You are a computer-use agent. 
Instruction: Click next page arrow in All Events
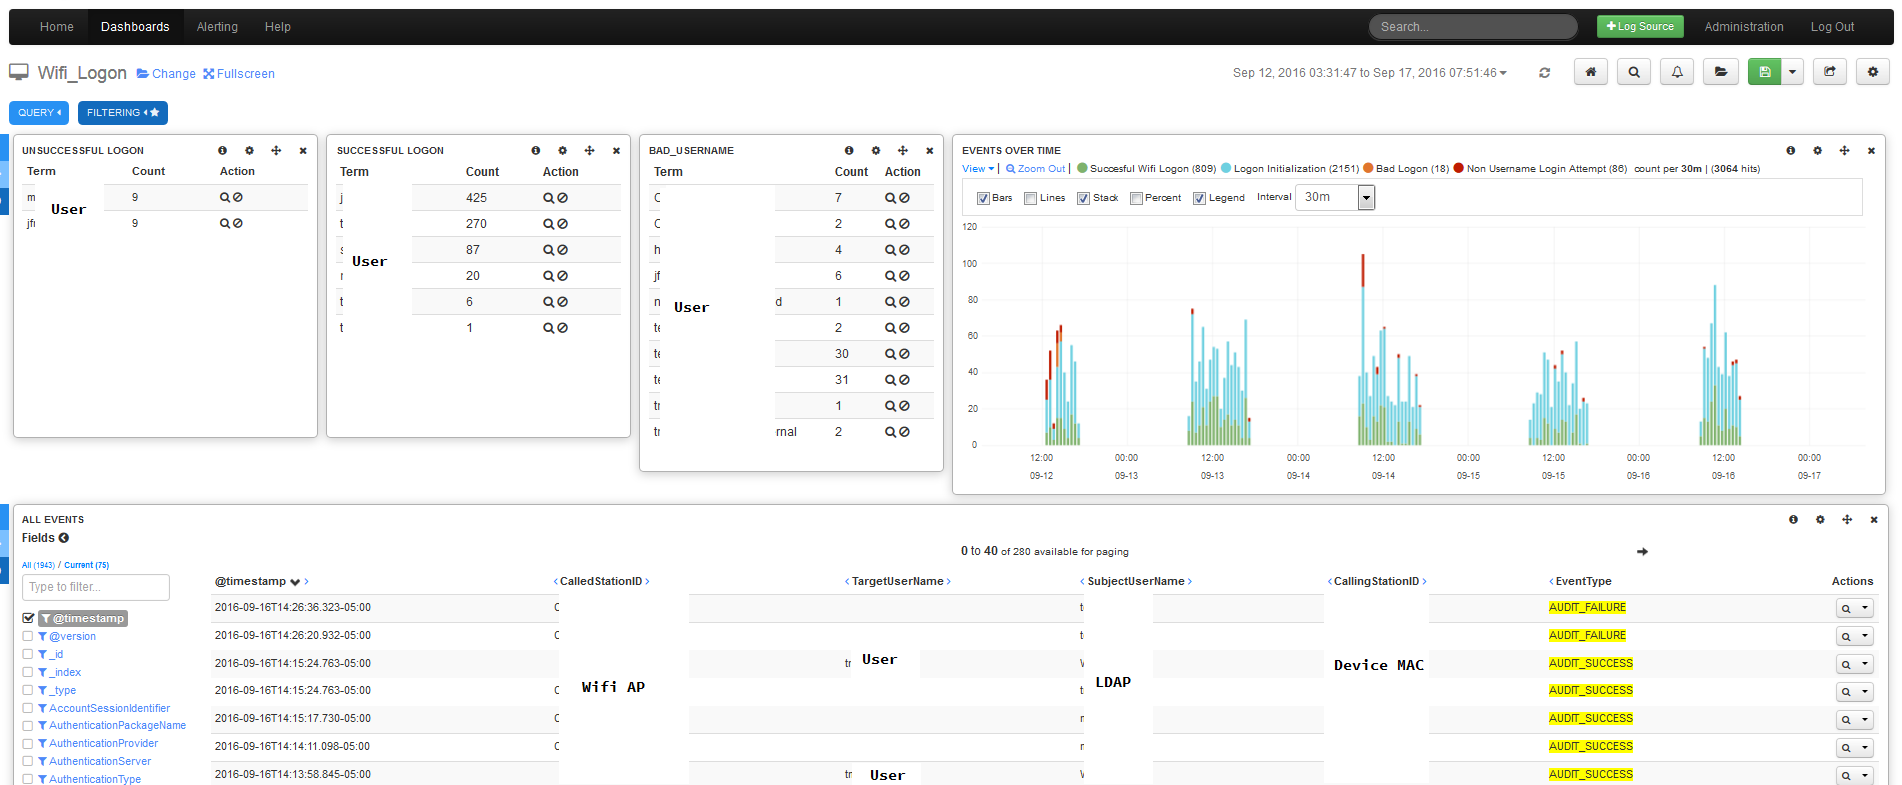(x=1642, y=551)
